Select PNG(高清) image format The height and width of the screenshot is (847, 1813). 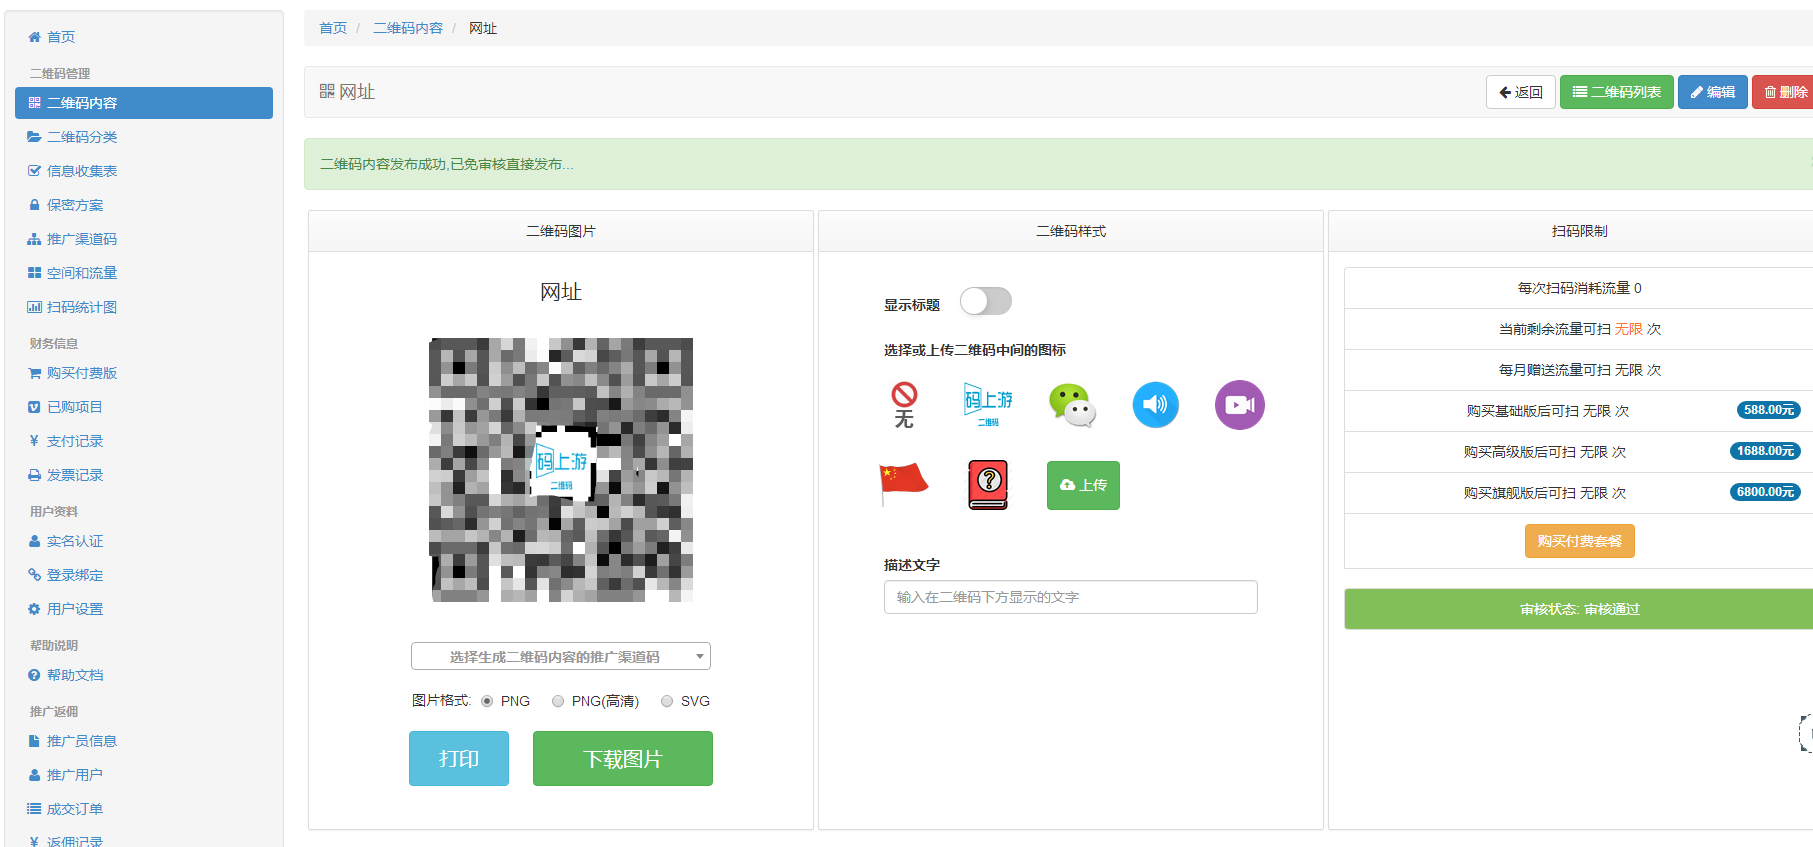pos(558,701)
